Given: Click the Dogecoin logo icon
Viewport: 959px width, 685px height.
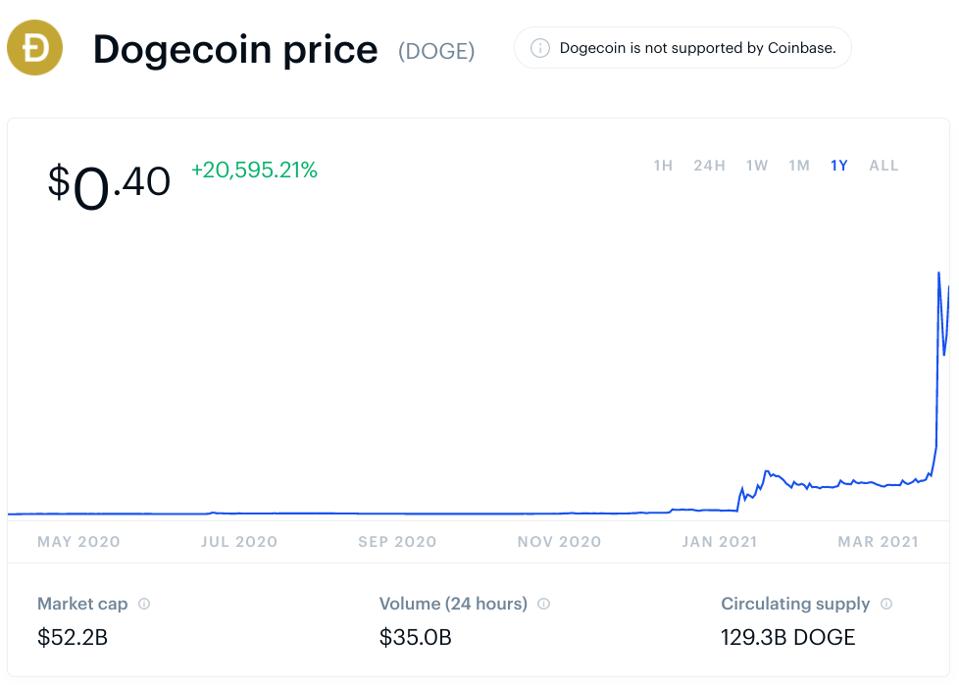Looking at the screenshot, I should click(35, 47).
